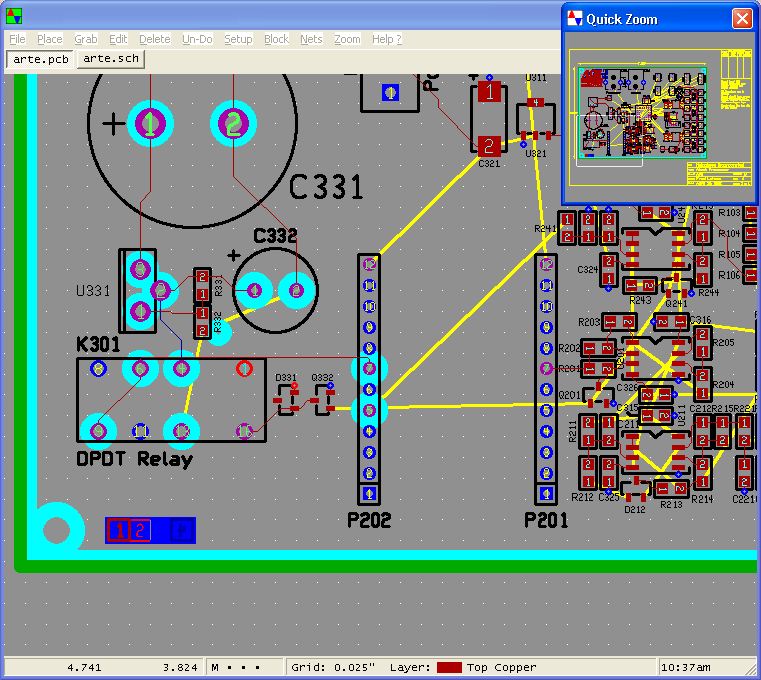Select the red pad 1 of C321
761x680 pixels.
[488, 92]
